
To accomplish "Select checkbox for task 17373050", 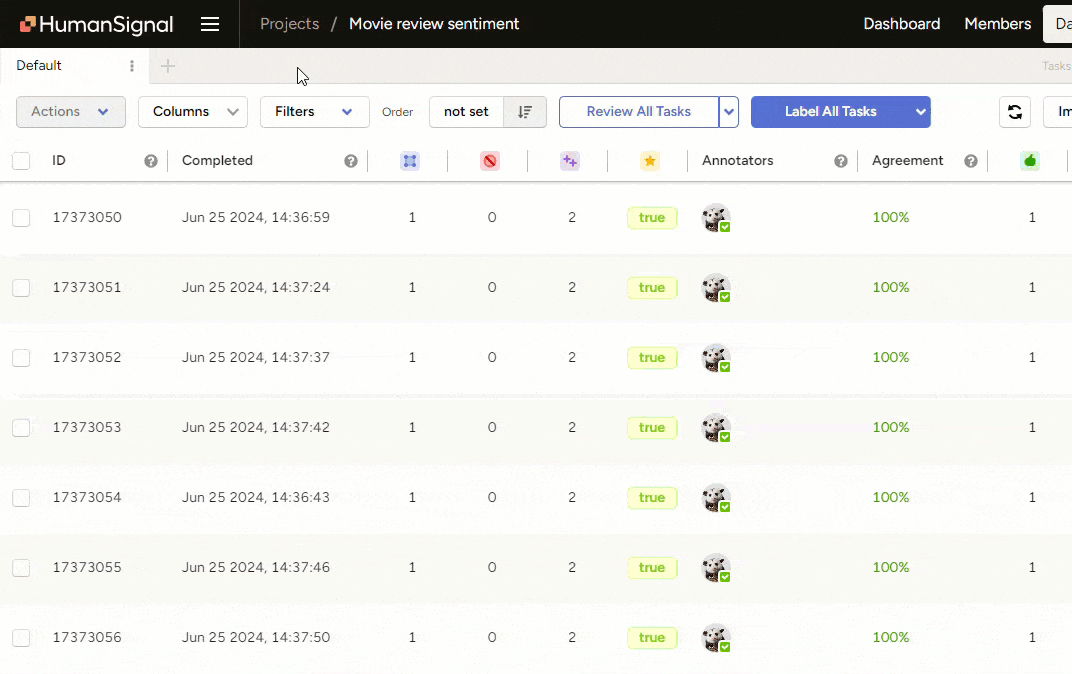I will click(x=21, y=218).
